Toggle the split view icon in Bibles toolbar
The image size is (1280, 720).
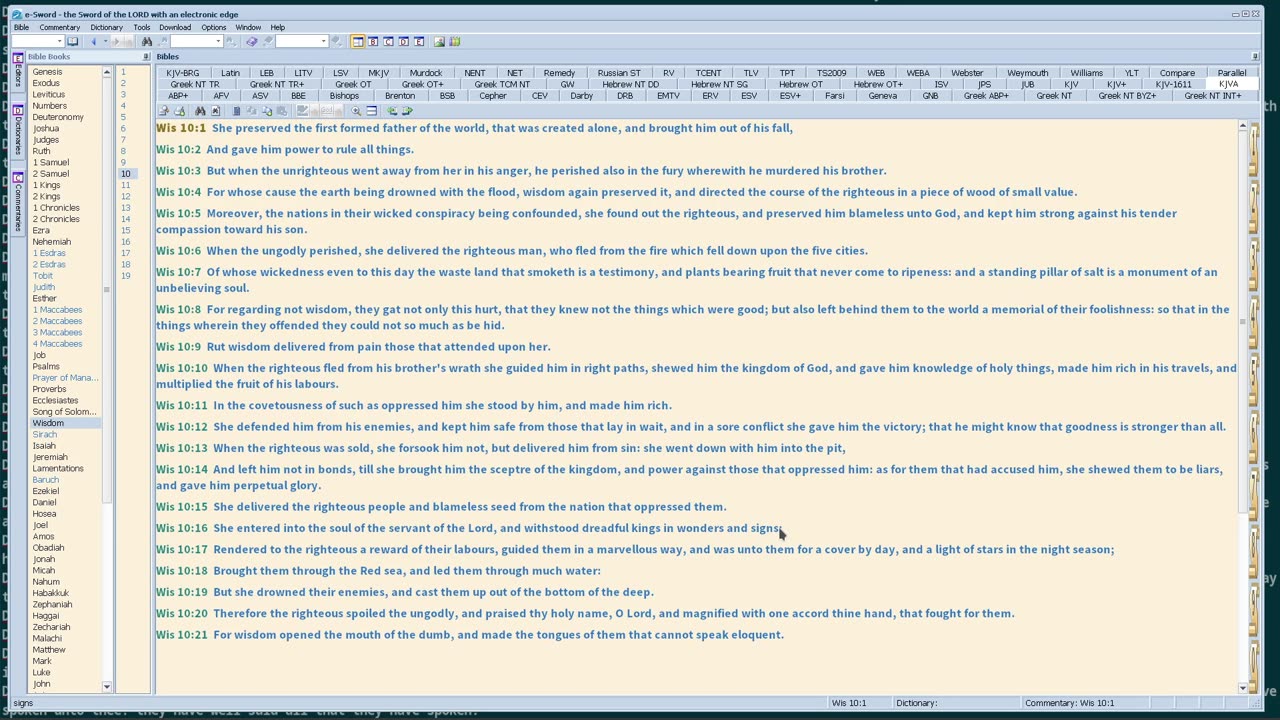tap(371, 111)
